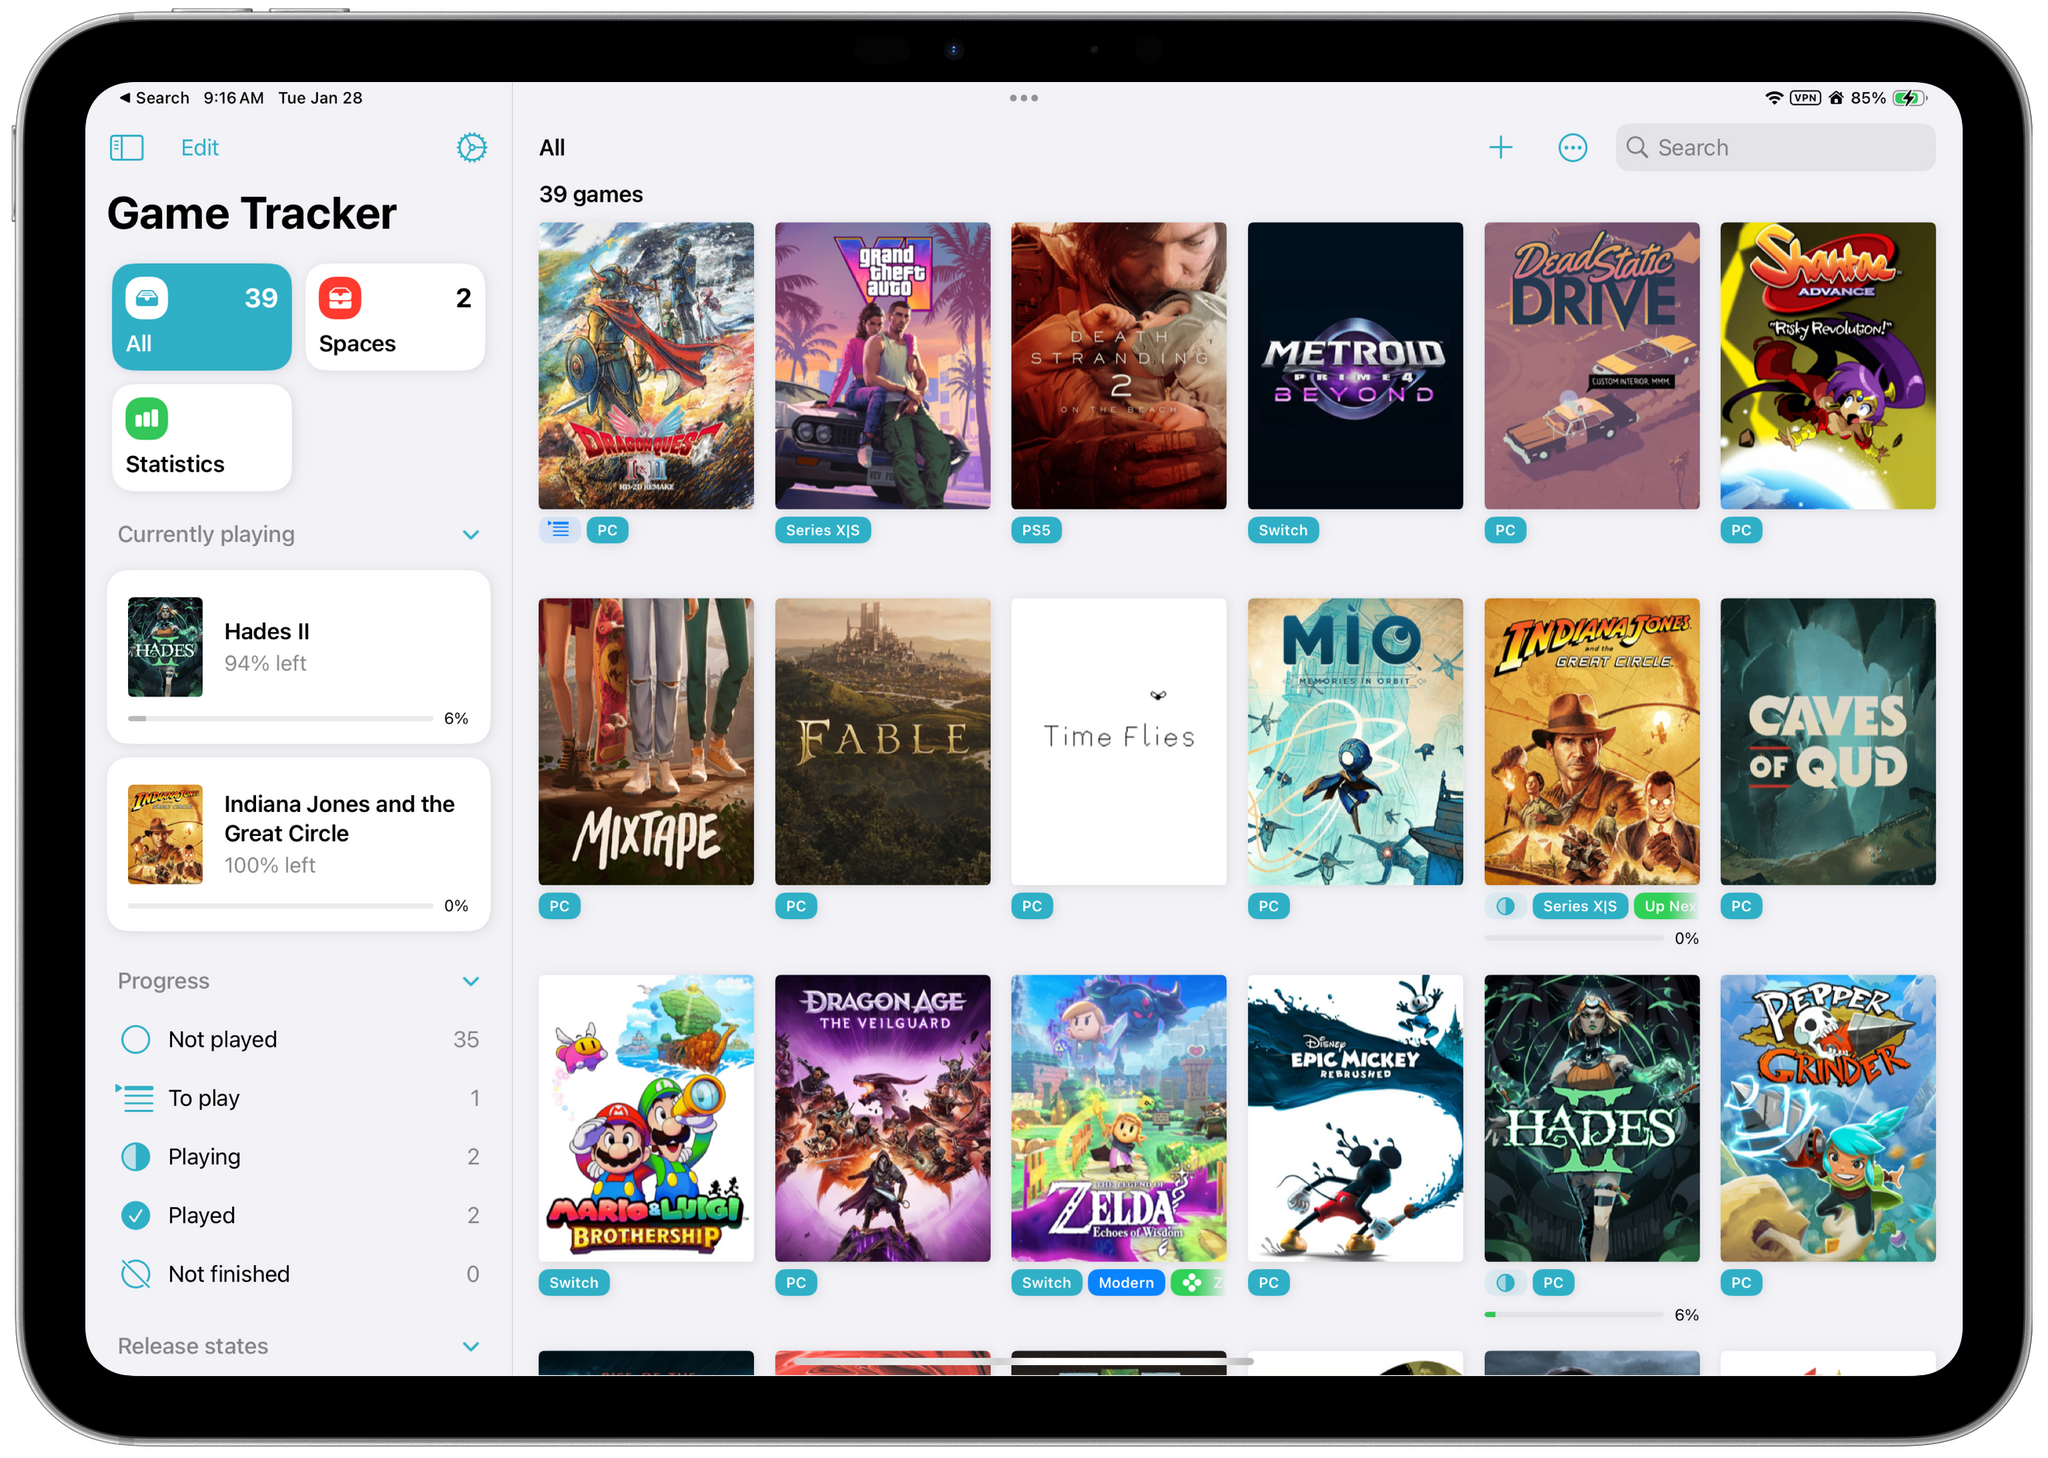The height and width of the screenshot is (1458, 2048).
Task: Open Dragon Quest I & II cover
Action: [x=646, y=366]
